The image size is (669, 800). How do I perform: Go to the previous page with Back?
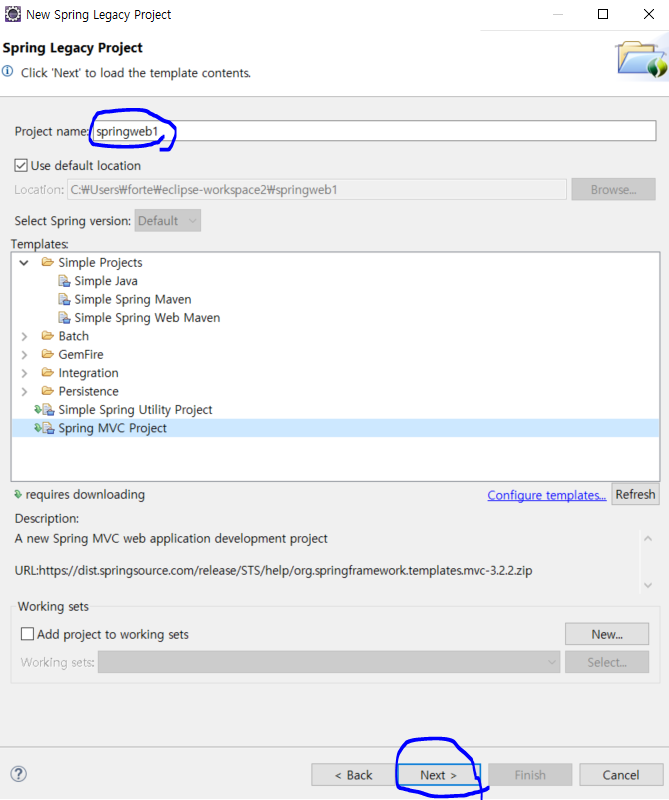354,775
